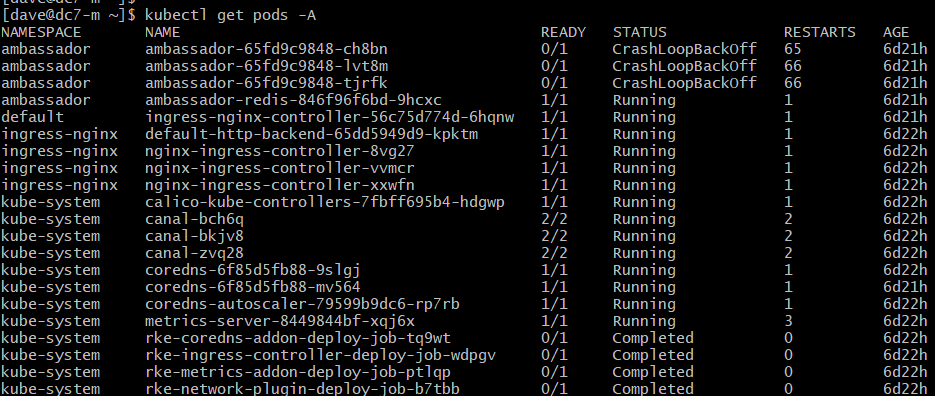This screenshot has width=935, height=396.
Task: Click the ingress-nginx namespace beside default-http-backend
Action: click(60, 134)
